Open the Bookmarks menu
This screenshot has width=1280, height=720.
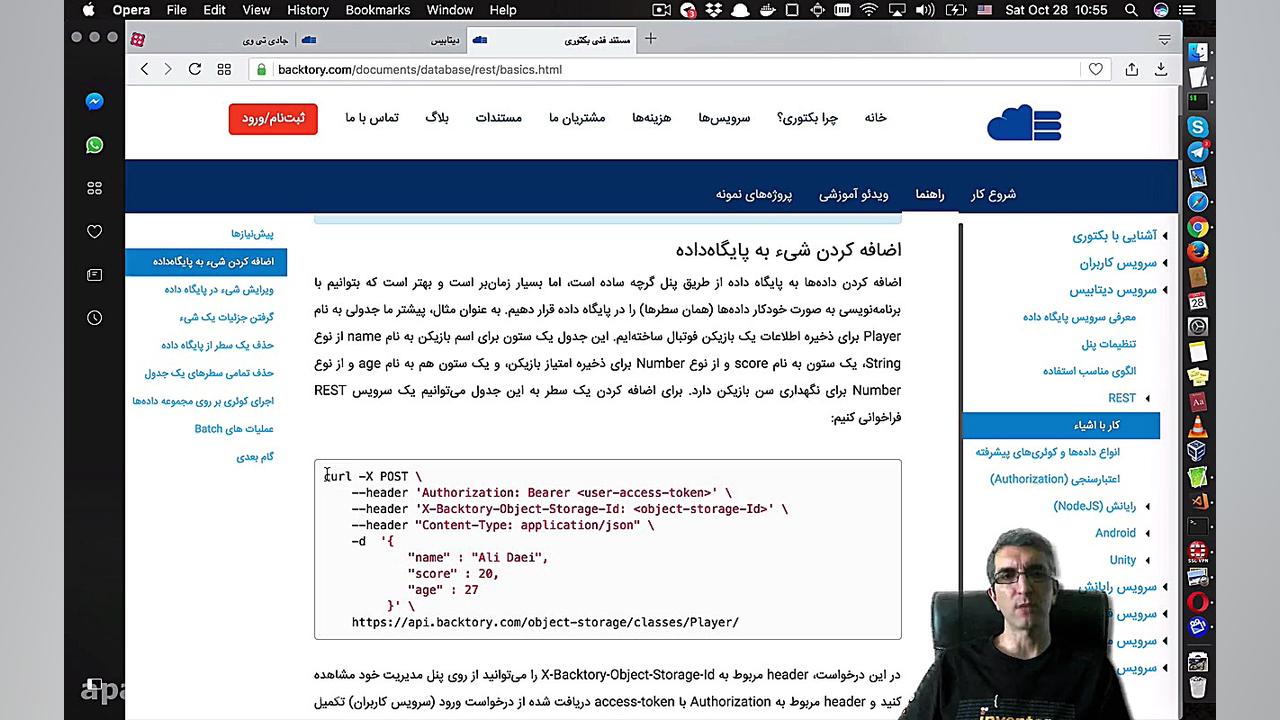(377, 10)
